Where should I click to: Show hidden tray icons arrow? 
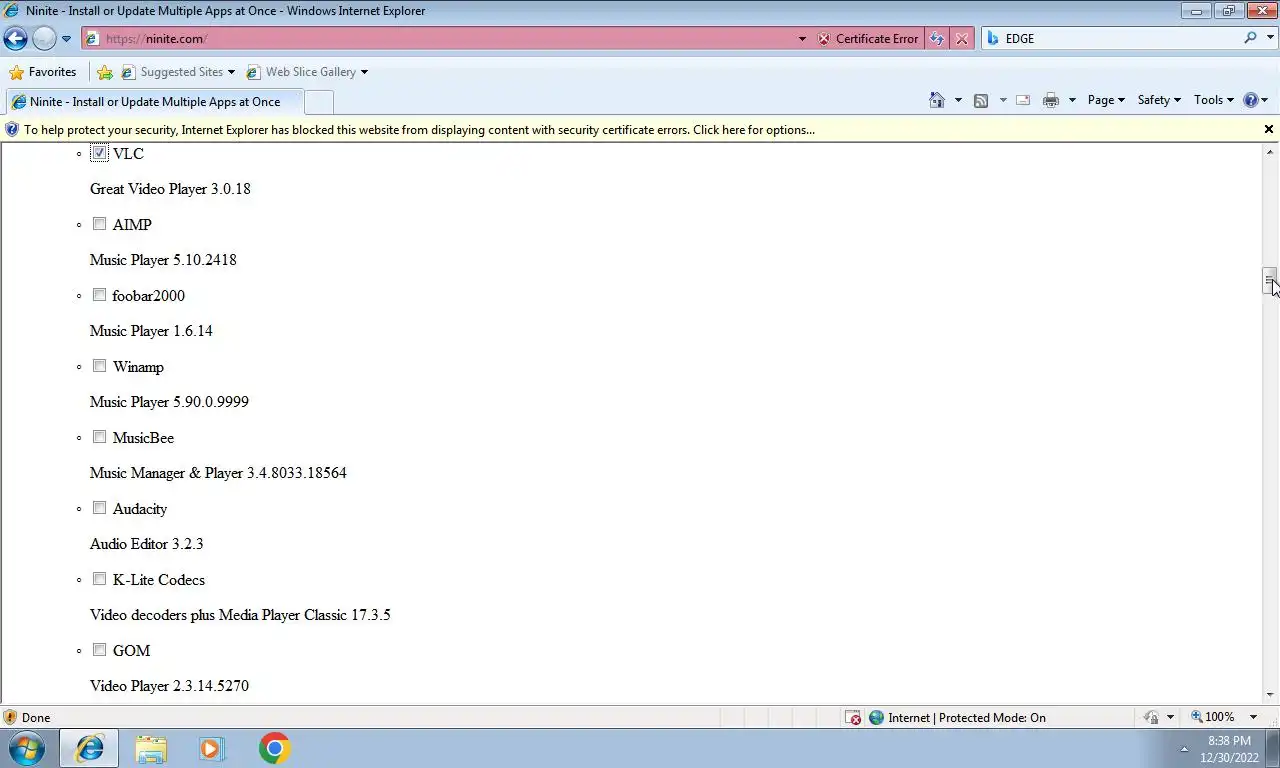pyautogui.click(x=1184, y=749)
